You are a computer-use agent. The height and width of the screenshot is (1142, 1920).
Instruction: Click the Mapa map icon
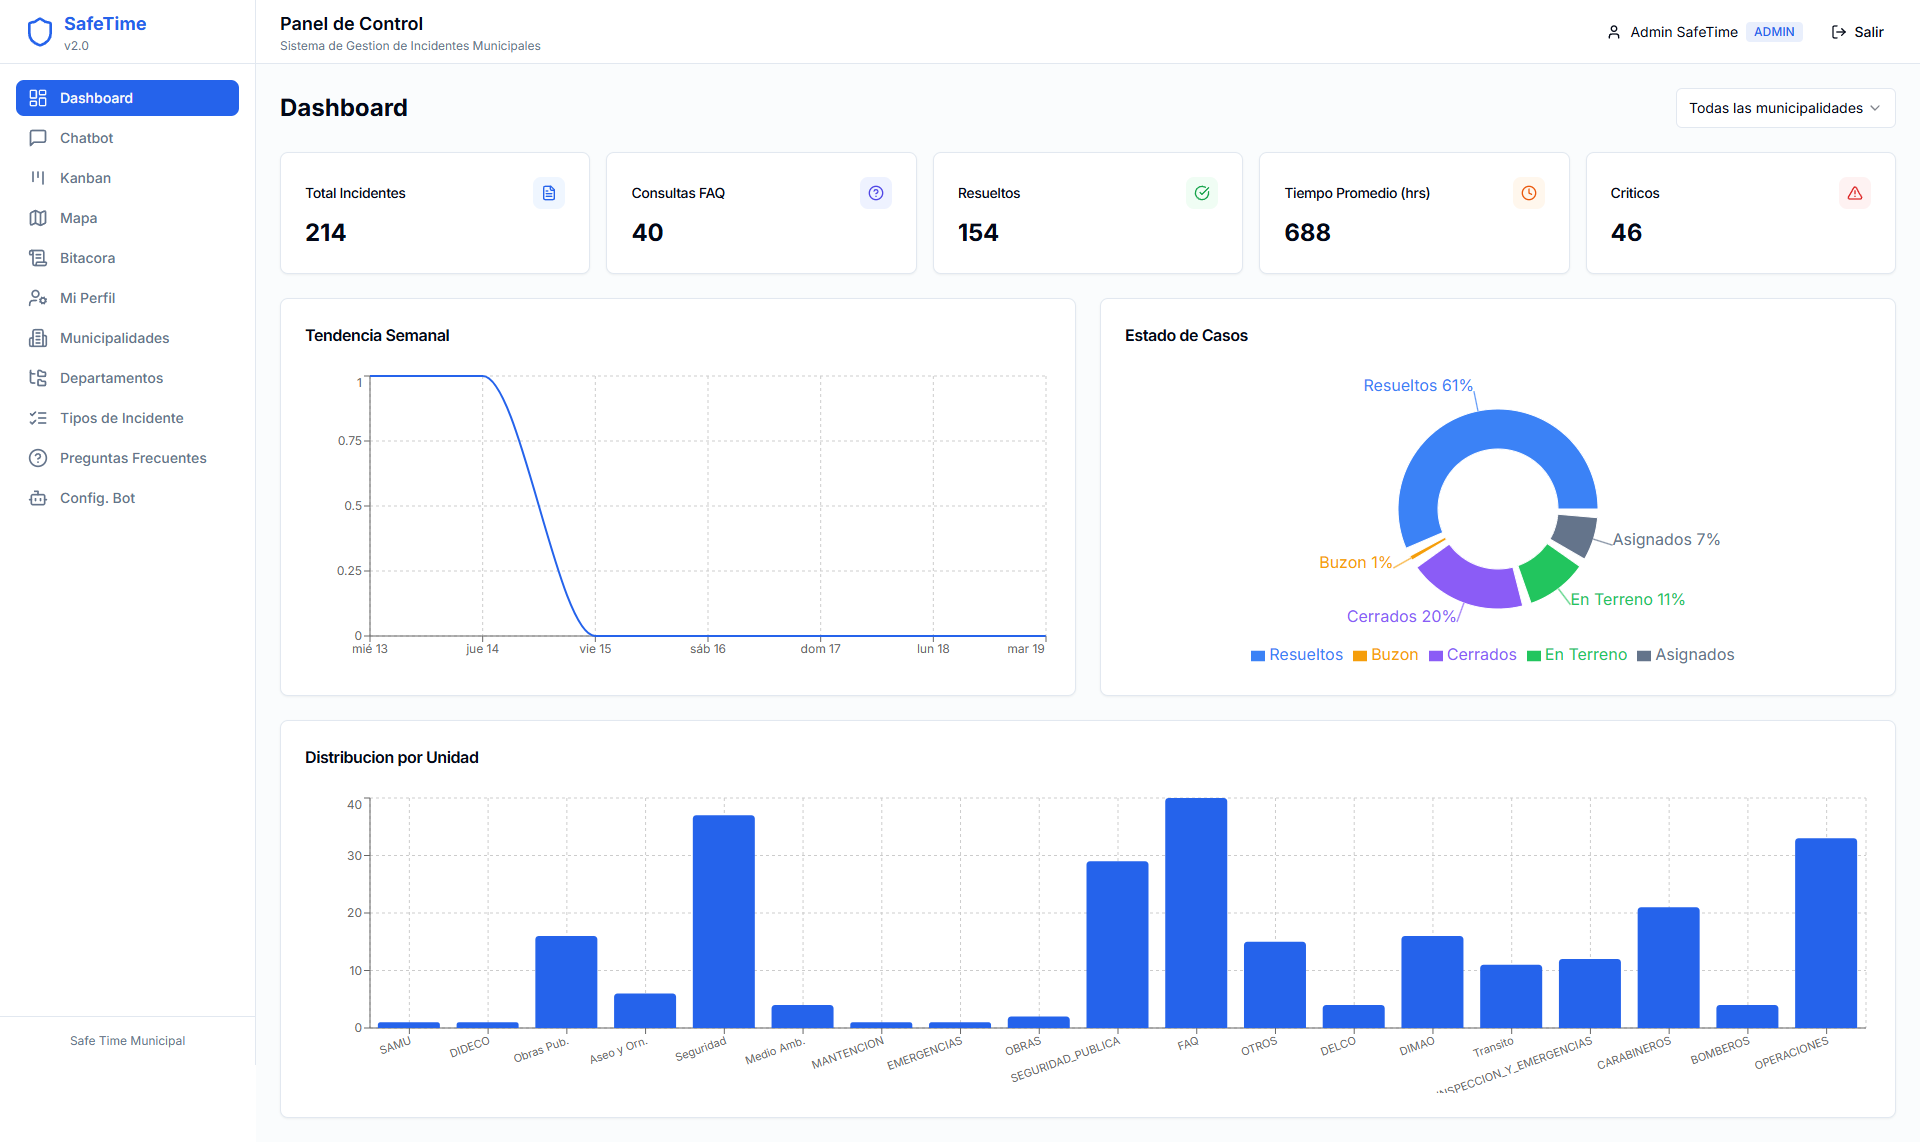point(38,218)
